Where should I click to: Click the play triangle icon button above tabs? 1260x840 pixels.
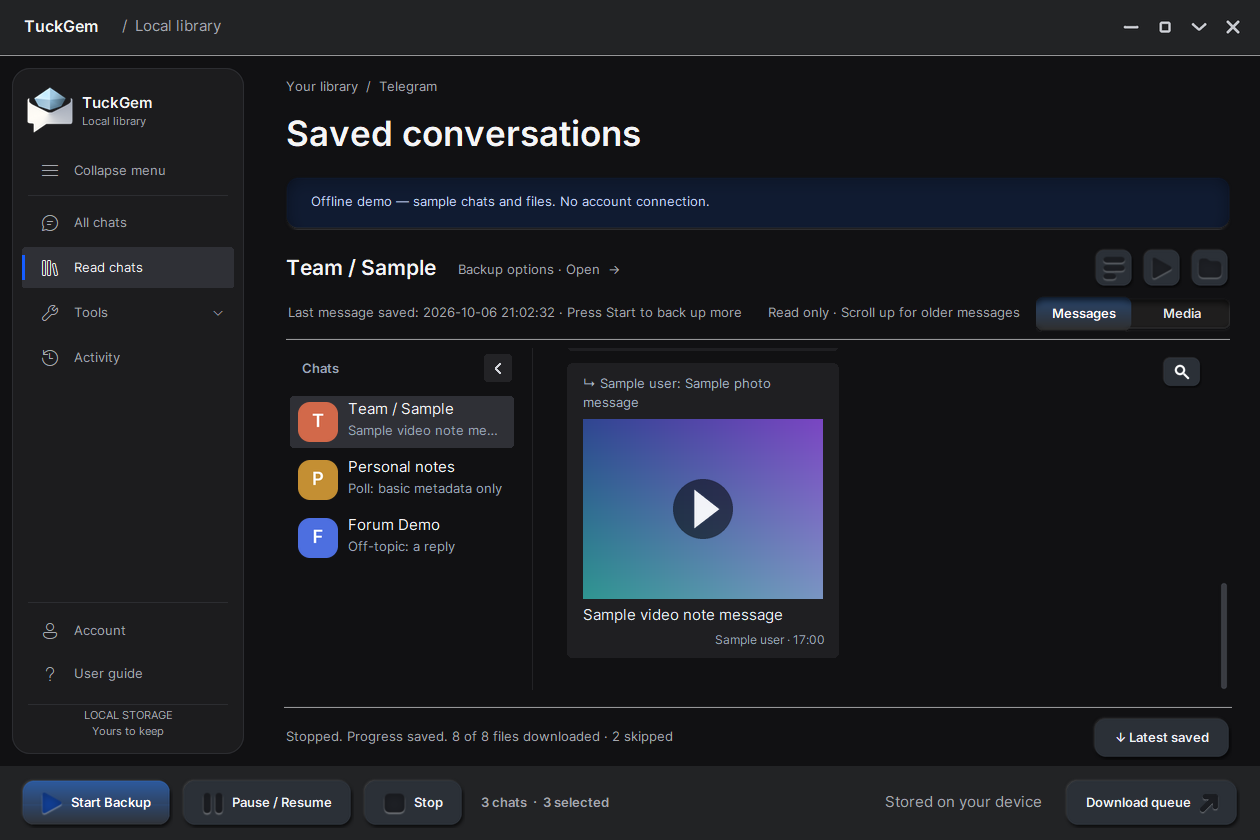(x=1161, y=268)
